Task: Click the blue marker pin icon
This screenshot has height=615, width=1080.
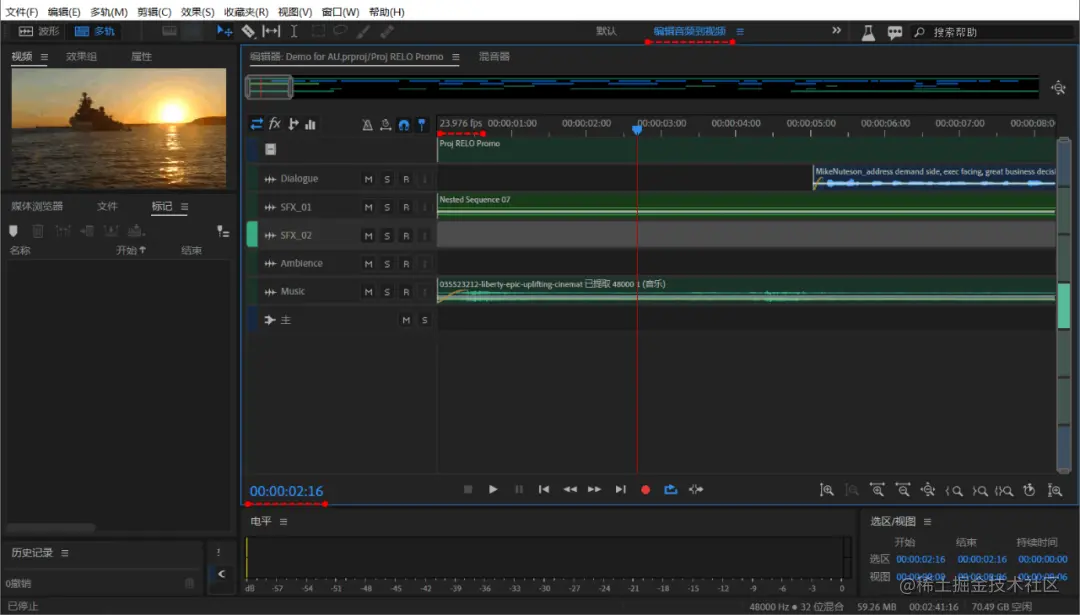Action: [422, 125]
